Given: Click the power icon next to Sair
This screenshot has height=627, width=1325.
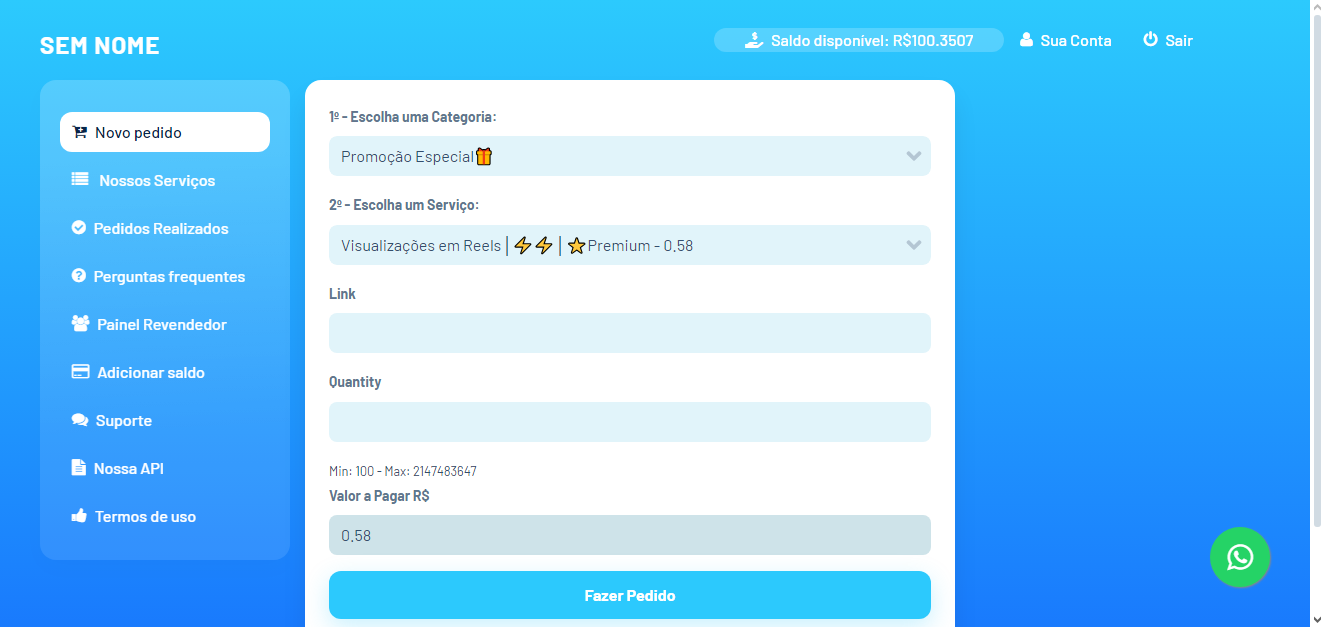Looking at the screenshot, I should coord(1150,40).
